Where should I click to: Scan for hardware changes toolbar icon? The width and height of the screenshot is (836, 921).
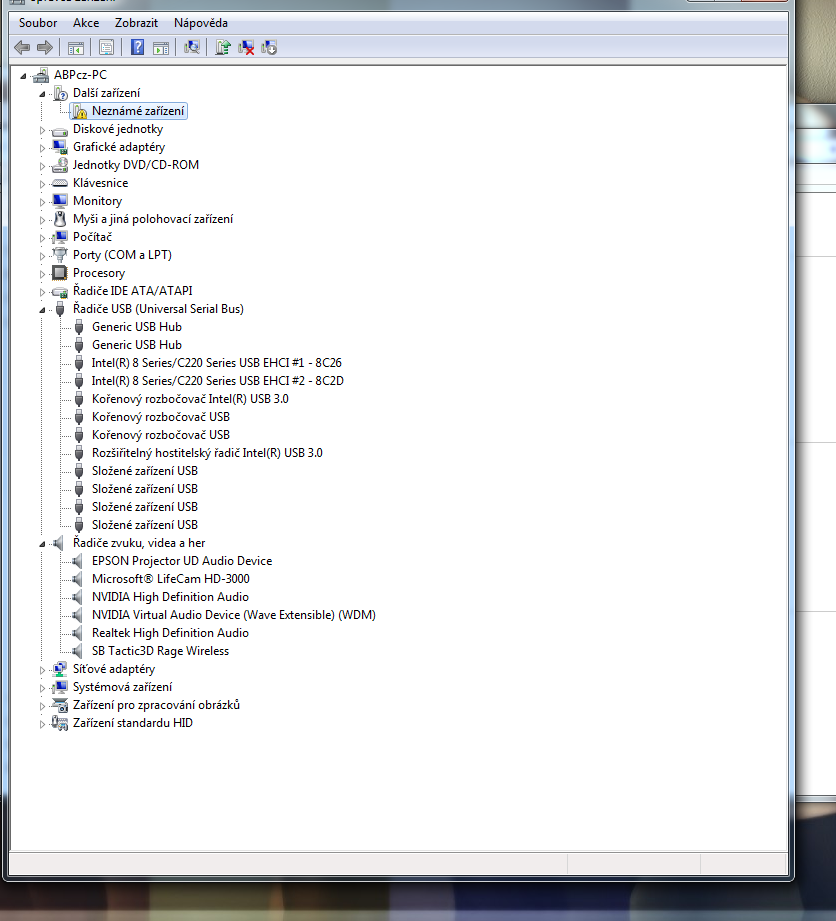(x=192, y=48)
